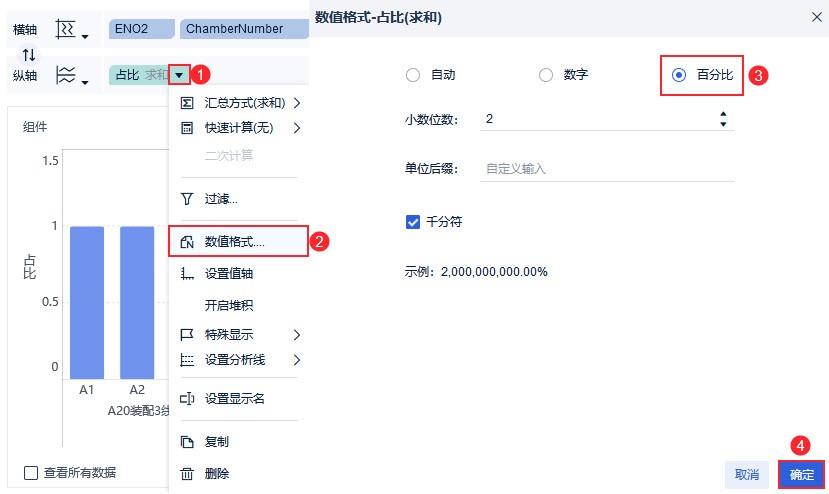Image resolution: width=829 pixels, height=494 pixels.
Task: Click the 设置值轴 icon
Action: [x=186, y=273]
